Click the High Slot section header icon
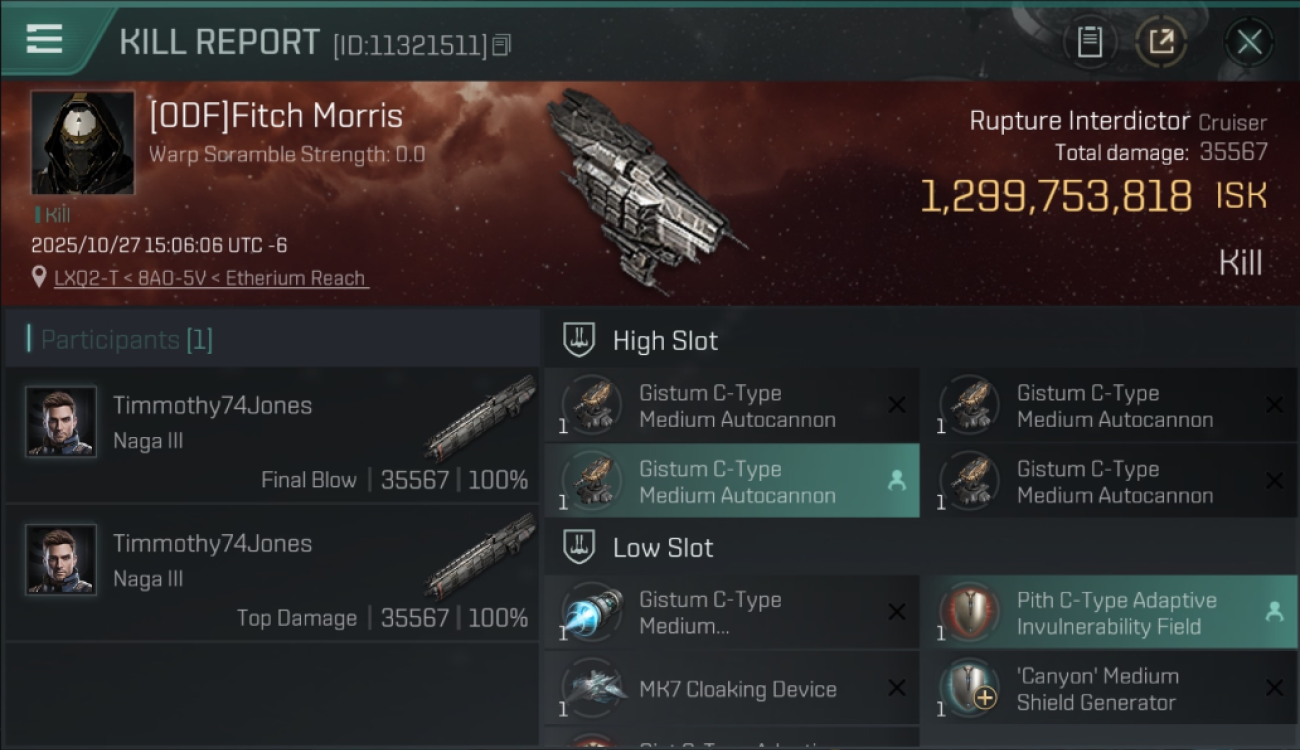 click(580, 340)
